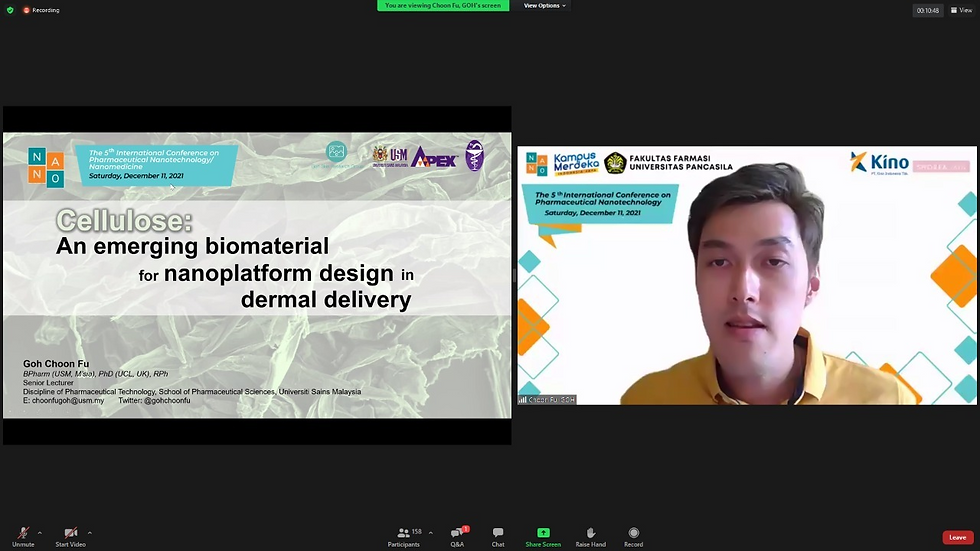The width and height of the screenshot is (980, 551).
Task: Start the video camera
Action: click(x=71, y=537)
